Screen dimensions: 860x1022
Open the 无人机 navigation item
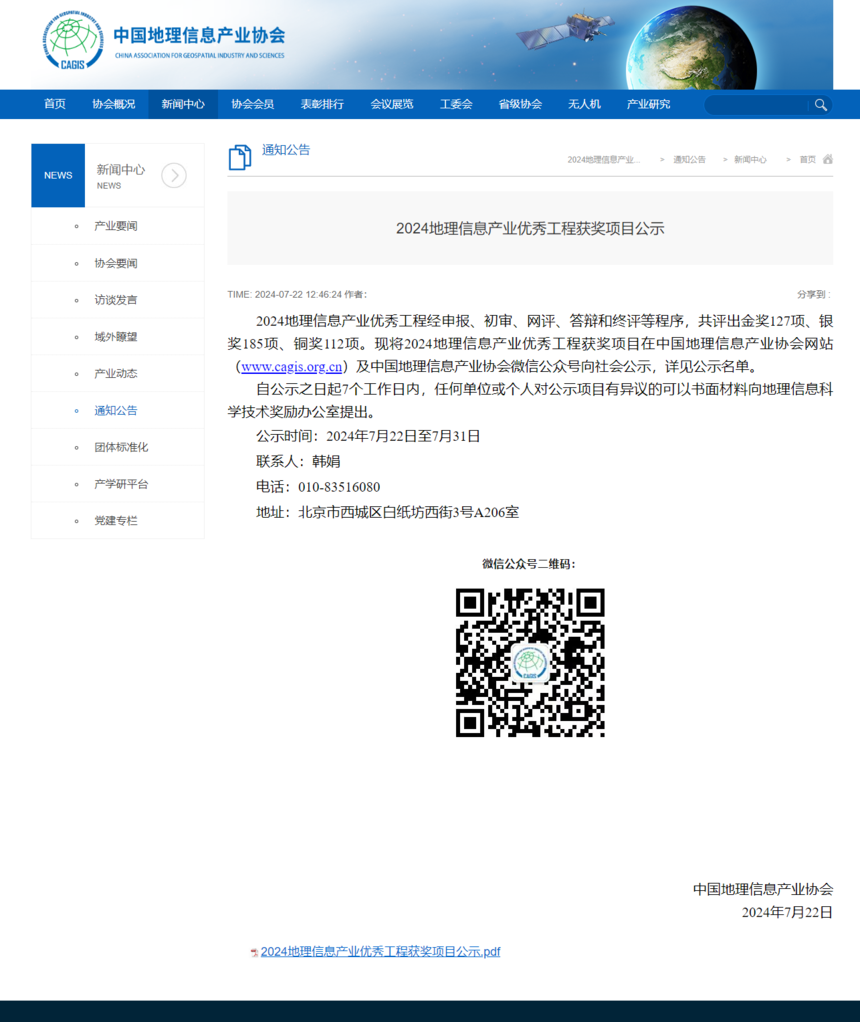pyautogui.click(x=584, y=104)
